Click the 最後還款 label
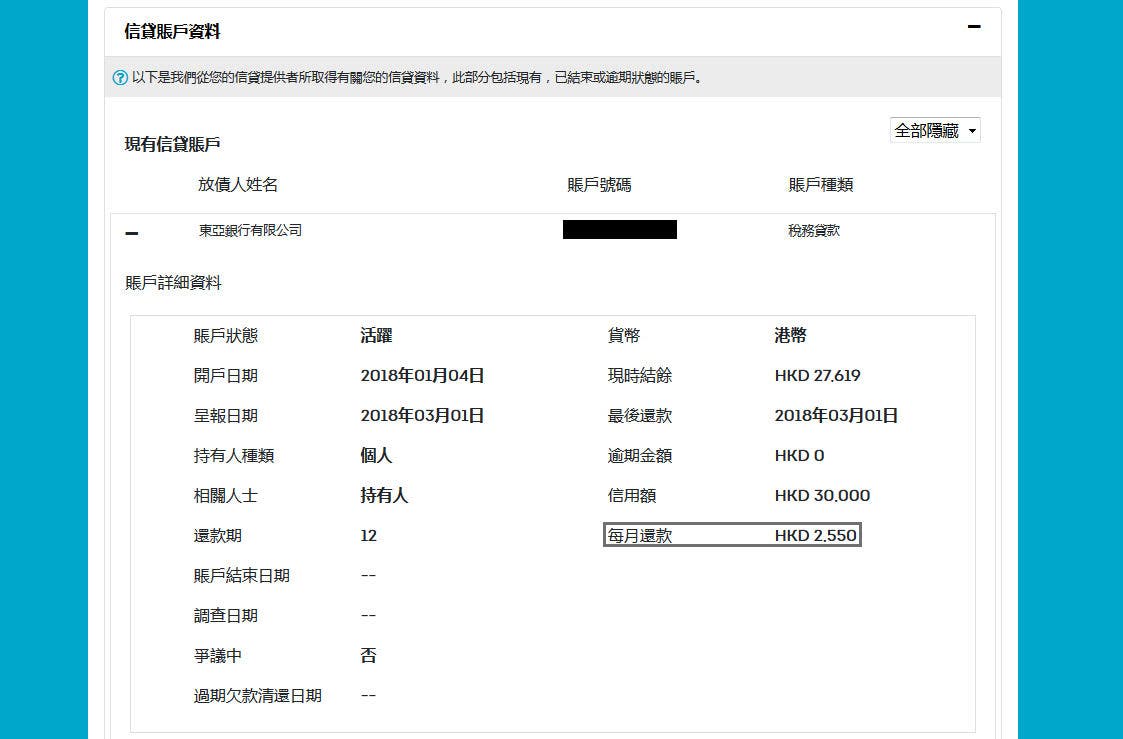The width and height of the screenshot is (1123, 739). (640, 416)
